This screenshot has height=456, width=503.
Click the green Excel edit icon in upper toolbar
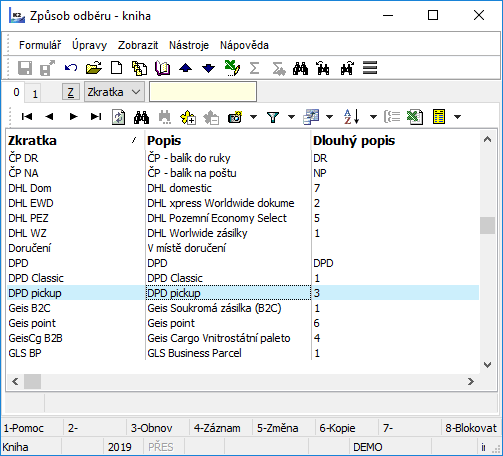232,68
